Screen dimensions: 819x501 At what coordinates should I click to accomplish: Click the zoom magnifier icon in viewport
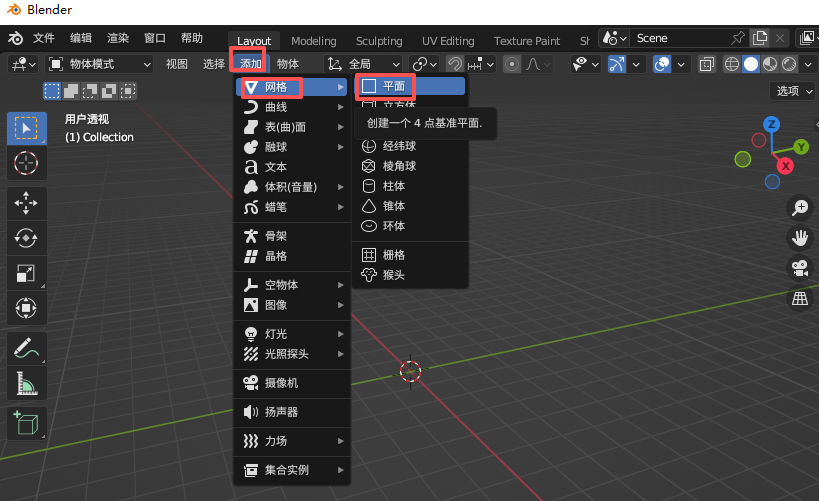click(800, 208)
